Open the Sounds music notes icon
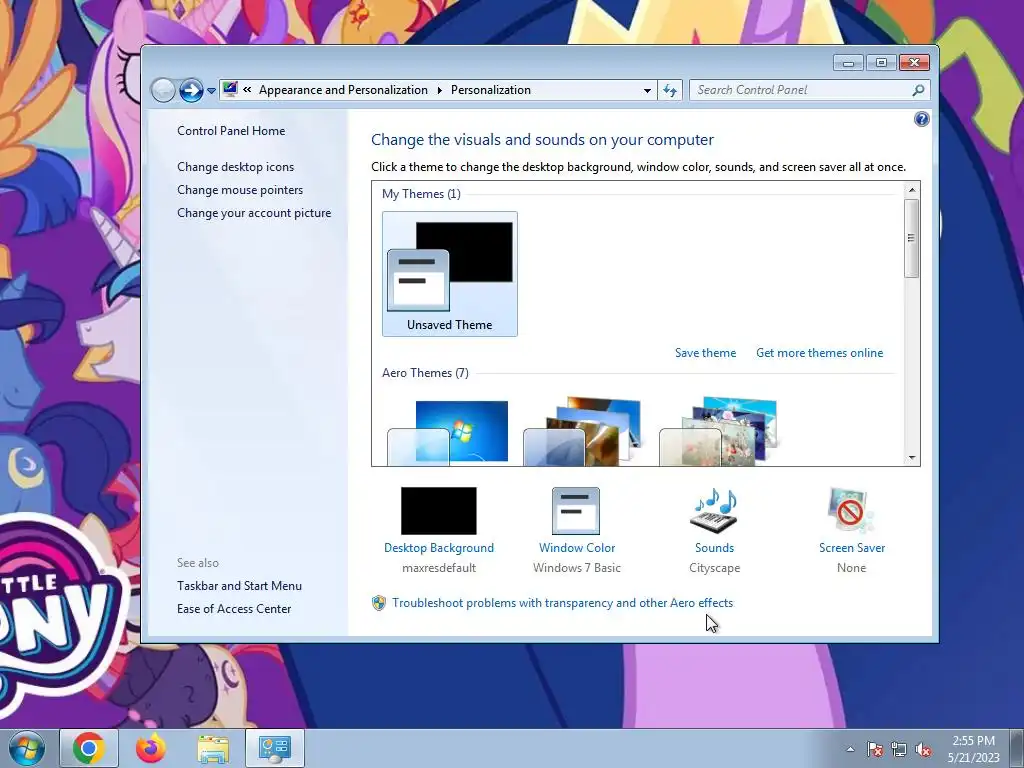Viewport: 1024px width, 768px height. point(714,511)
